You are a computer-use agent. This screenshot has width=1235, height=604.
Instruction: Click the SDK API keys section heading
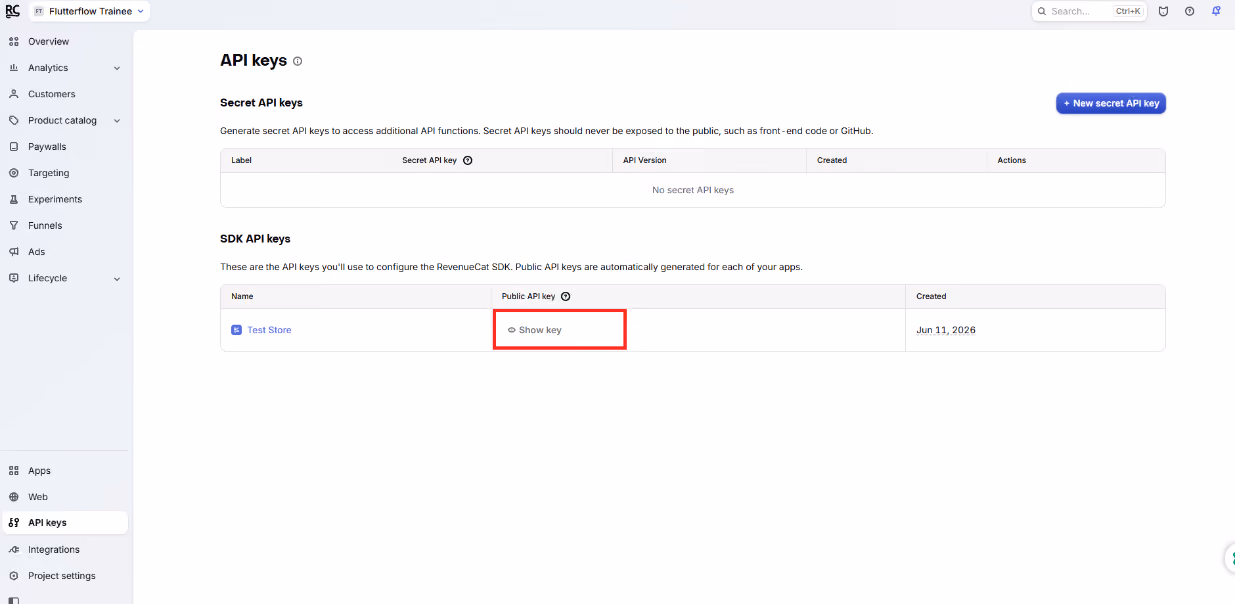pos(255,239)
